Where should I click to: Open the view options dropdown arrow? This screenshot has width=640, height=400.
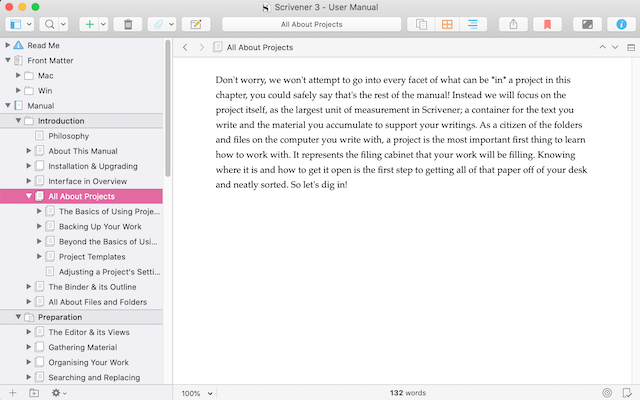click(x=29, y=24)
